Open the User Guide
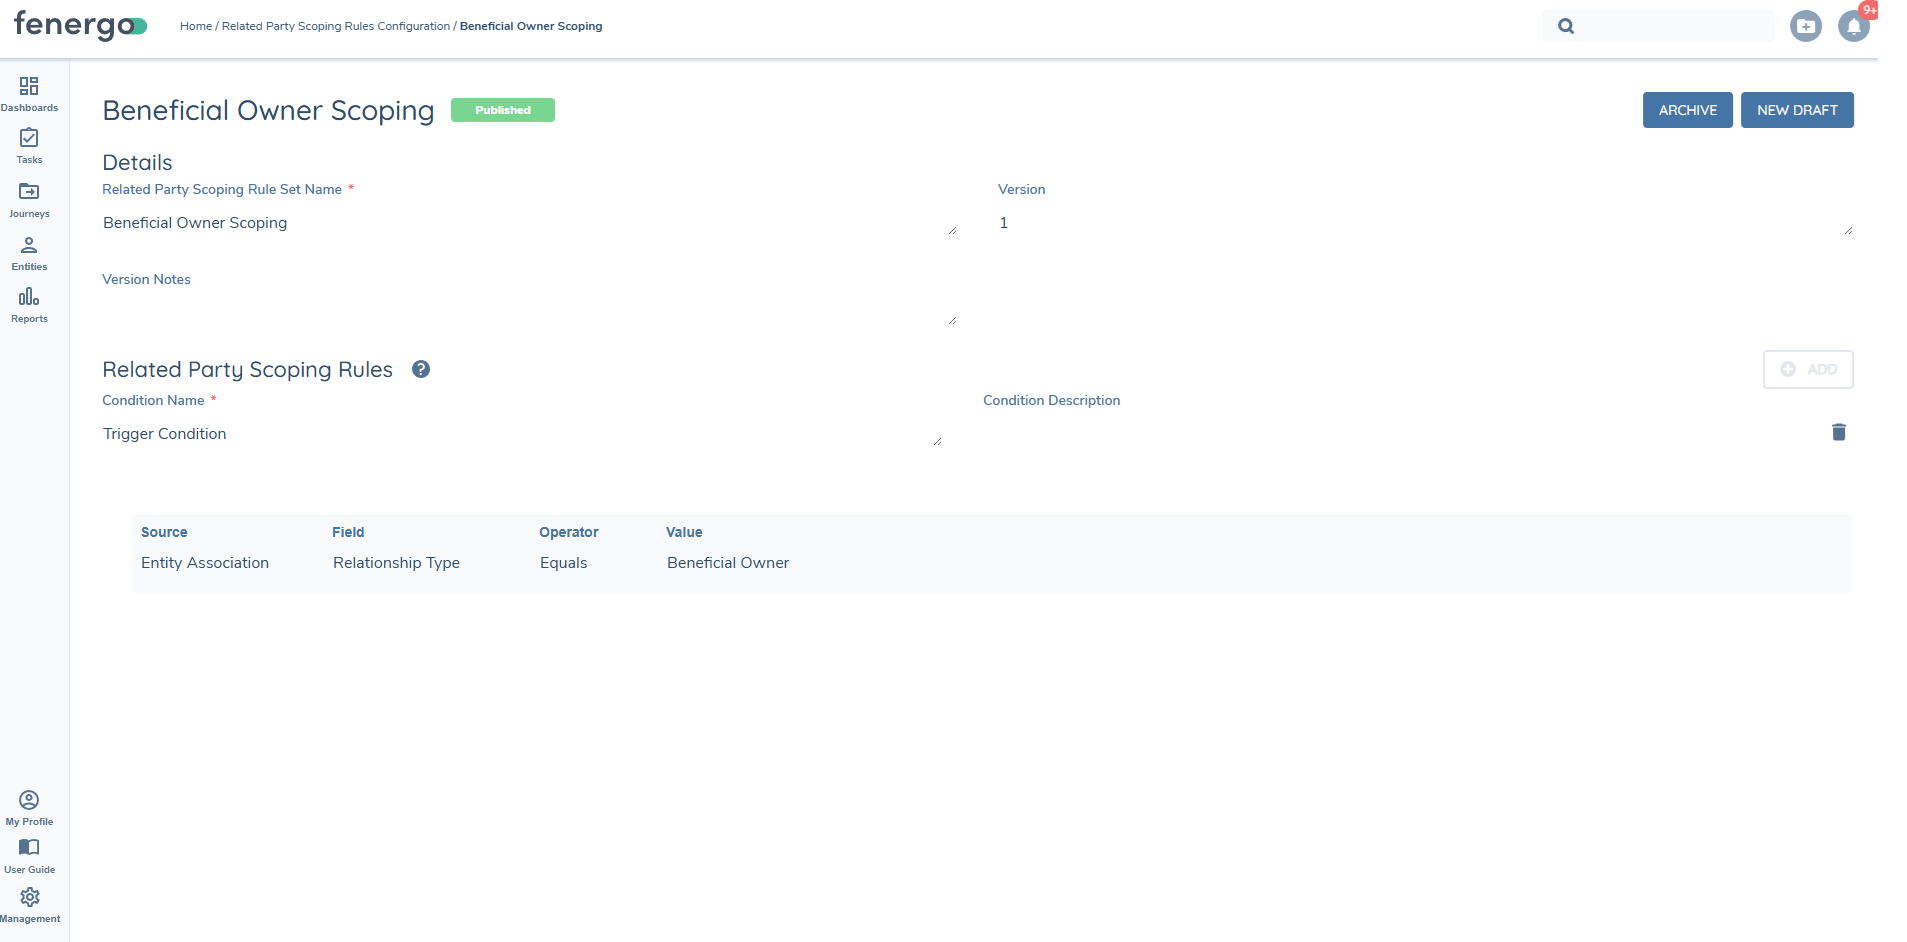The image size is (1907, 942). [x=29, y=855]
